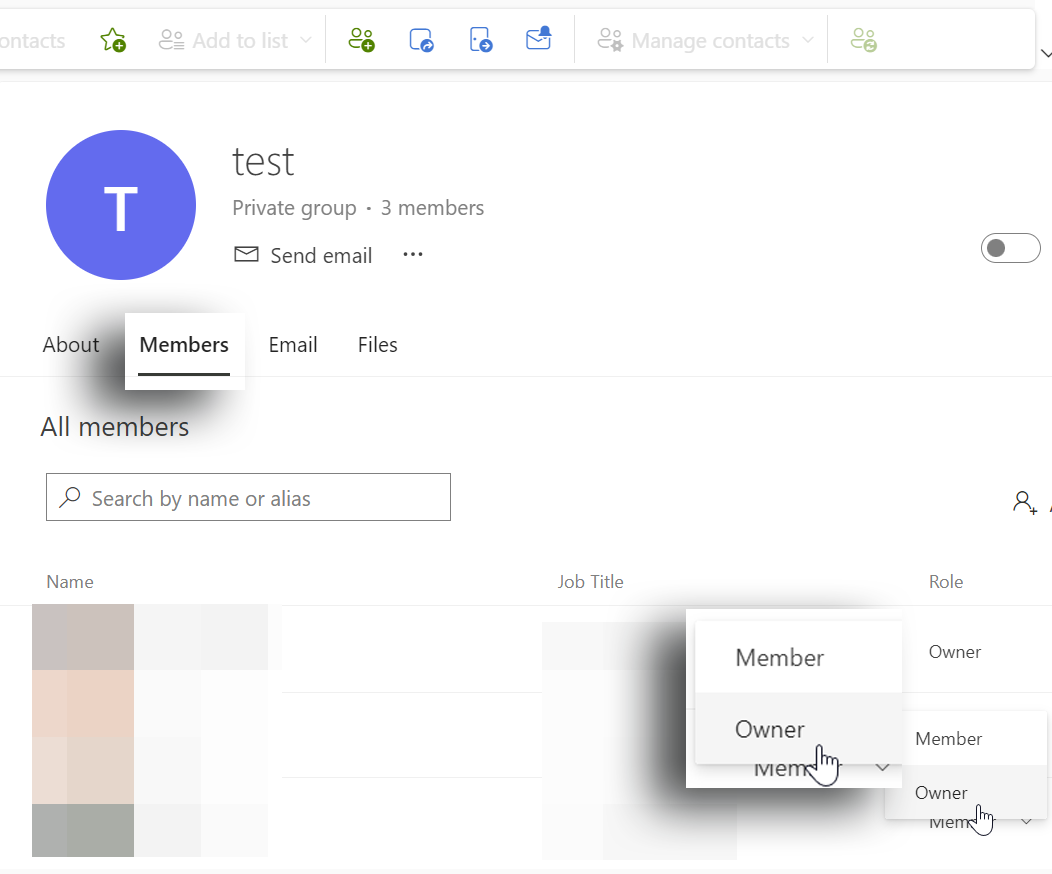Click the magnifier icon in the search box
This screenshot has width=1052, height=874.
[x=70, y=498]
